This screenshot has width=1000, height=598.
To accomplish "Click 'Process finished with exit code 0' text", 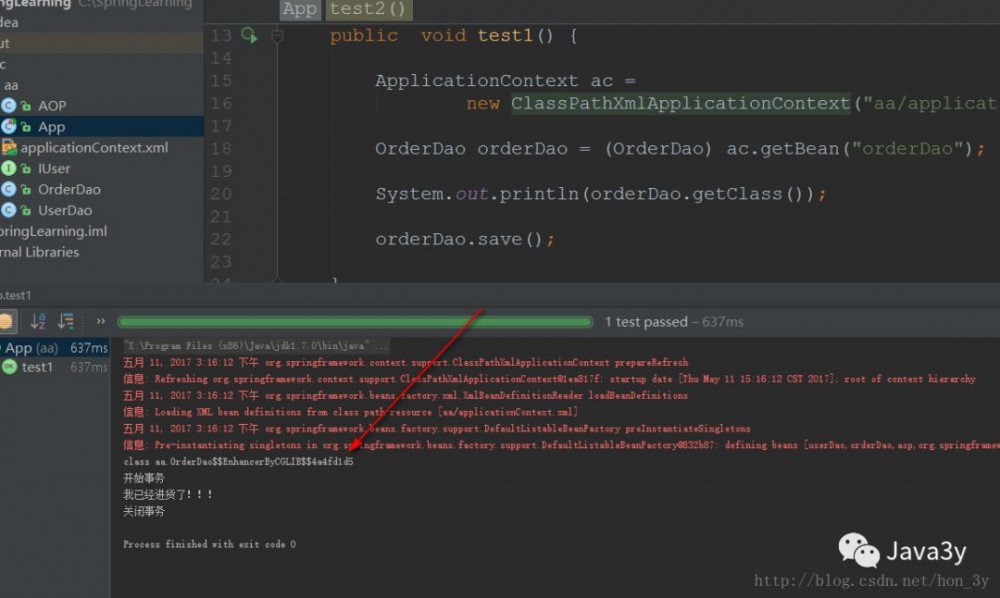I will coord(210,544).
